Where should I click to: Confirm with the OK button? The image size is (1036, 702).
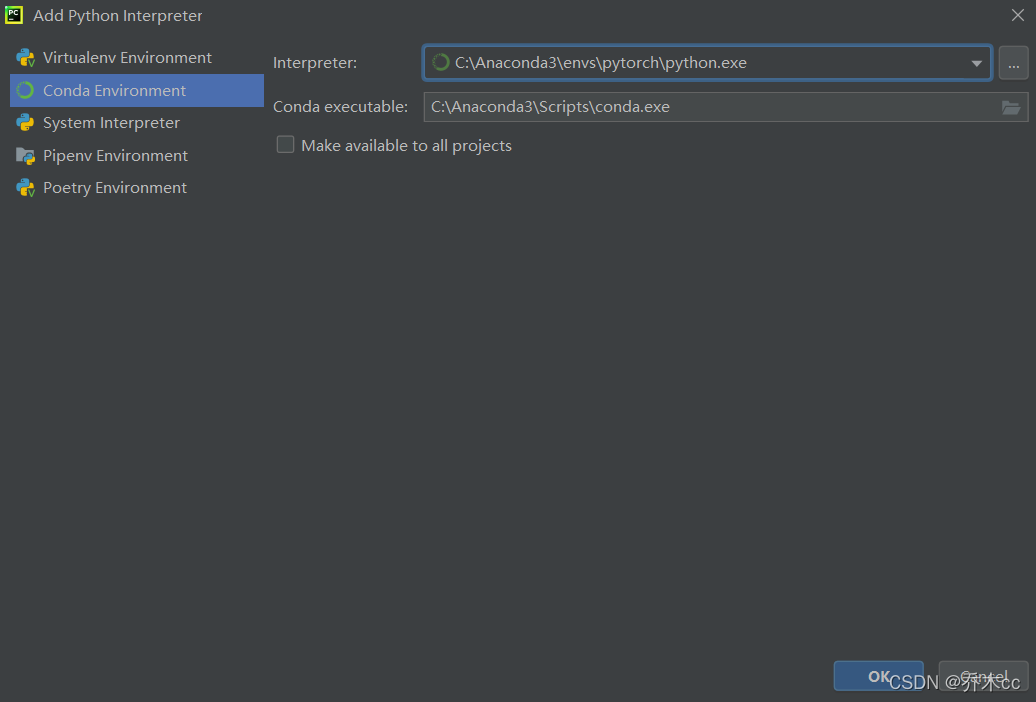pos(878,676)
